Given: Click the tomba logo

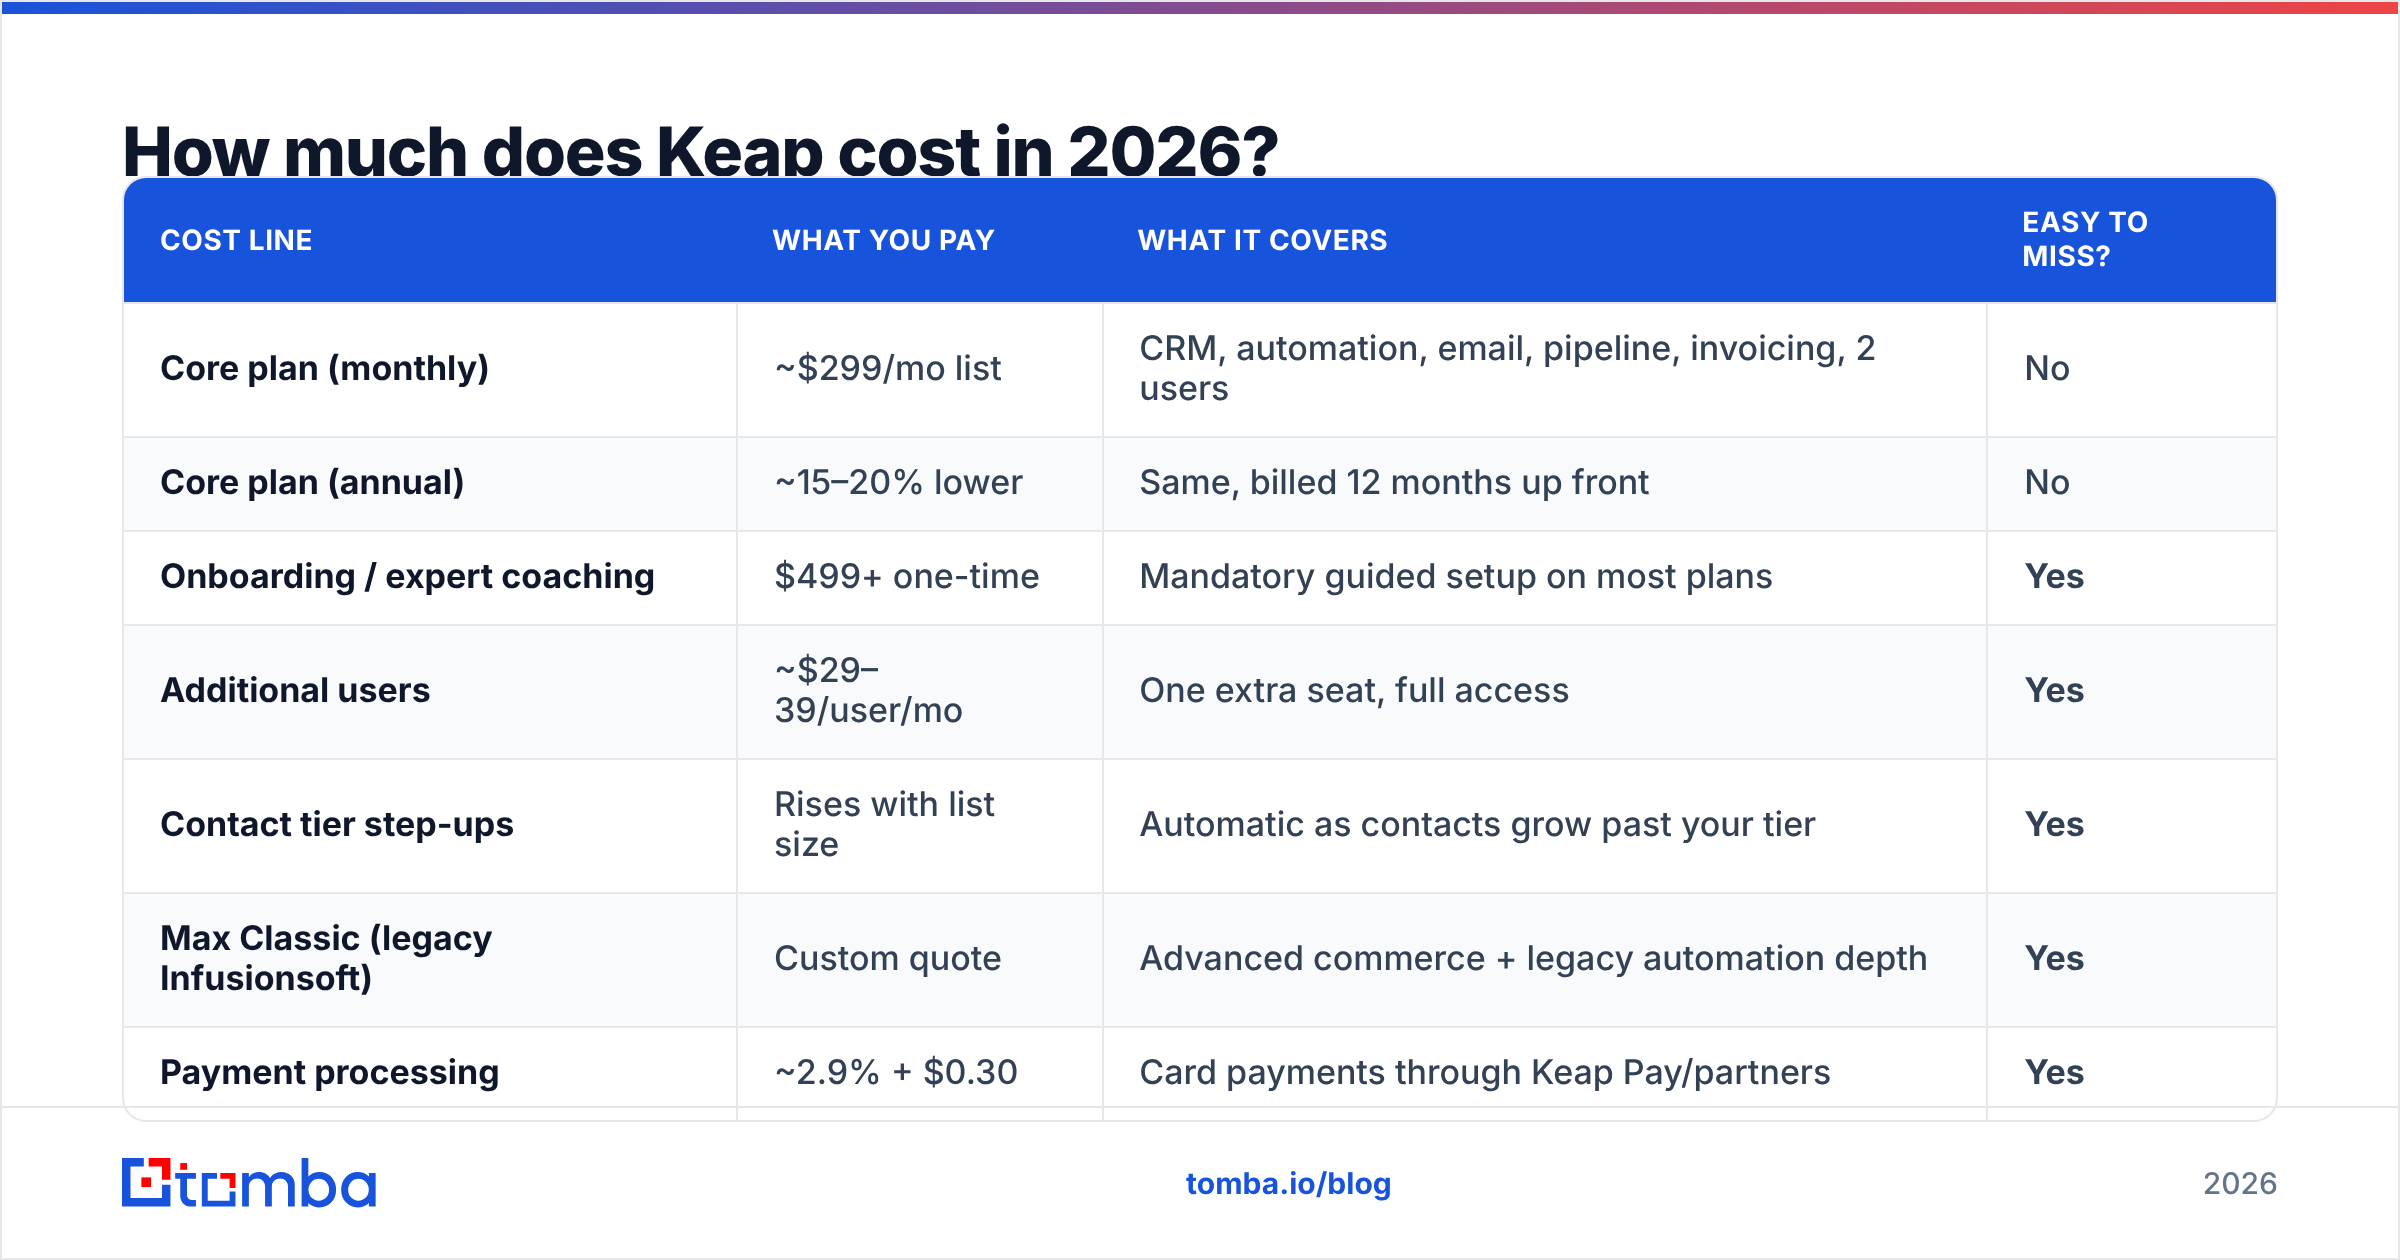Looking at the screenshot, I should click(x=249, y=1183).
